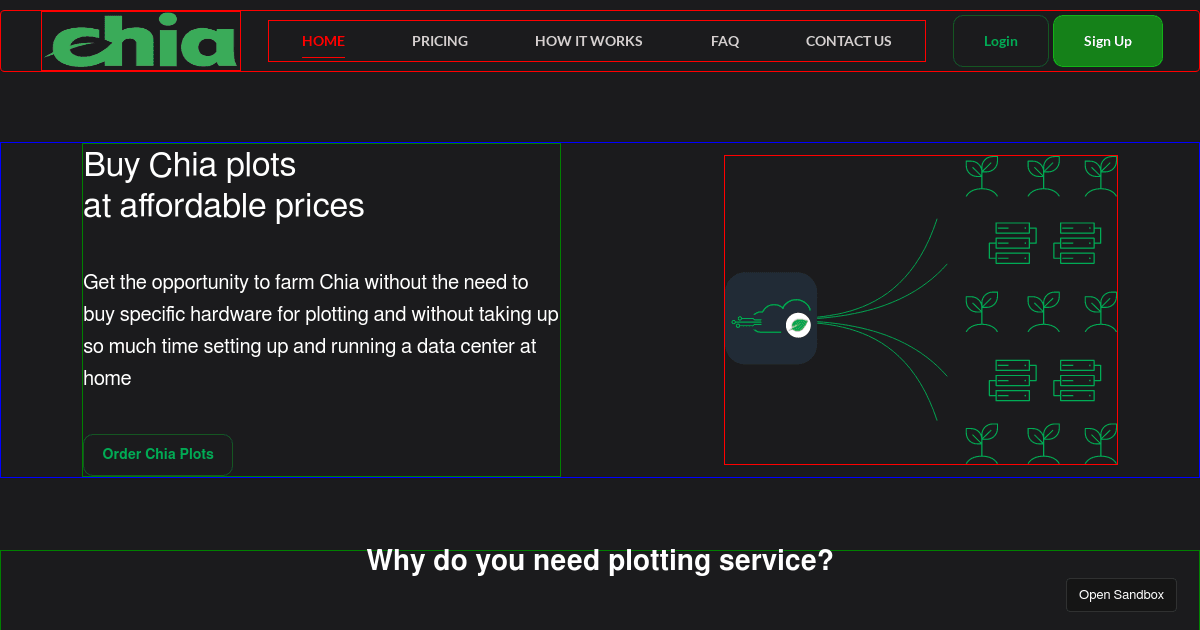Click the green Sign Up button

(x=1107, y=41)
